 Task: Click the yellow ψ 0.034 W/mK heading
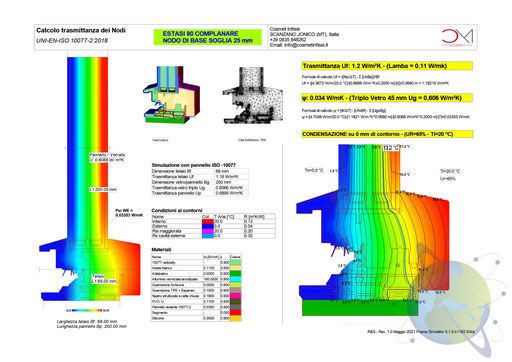pos(387,98)
